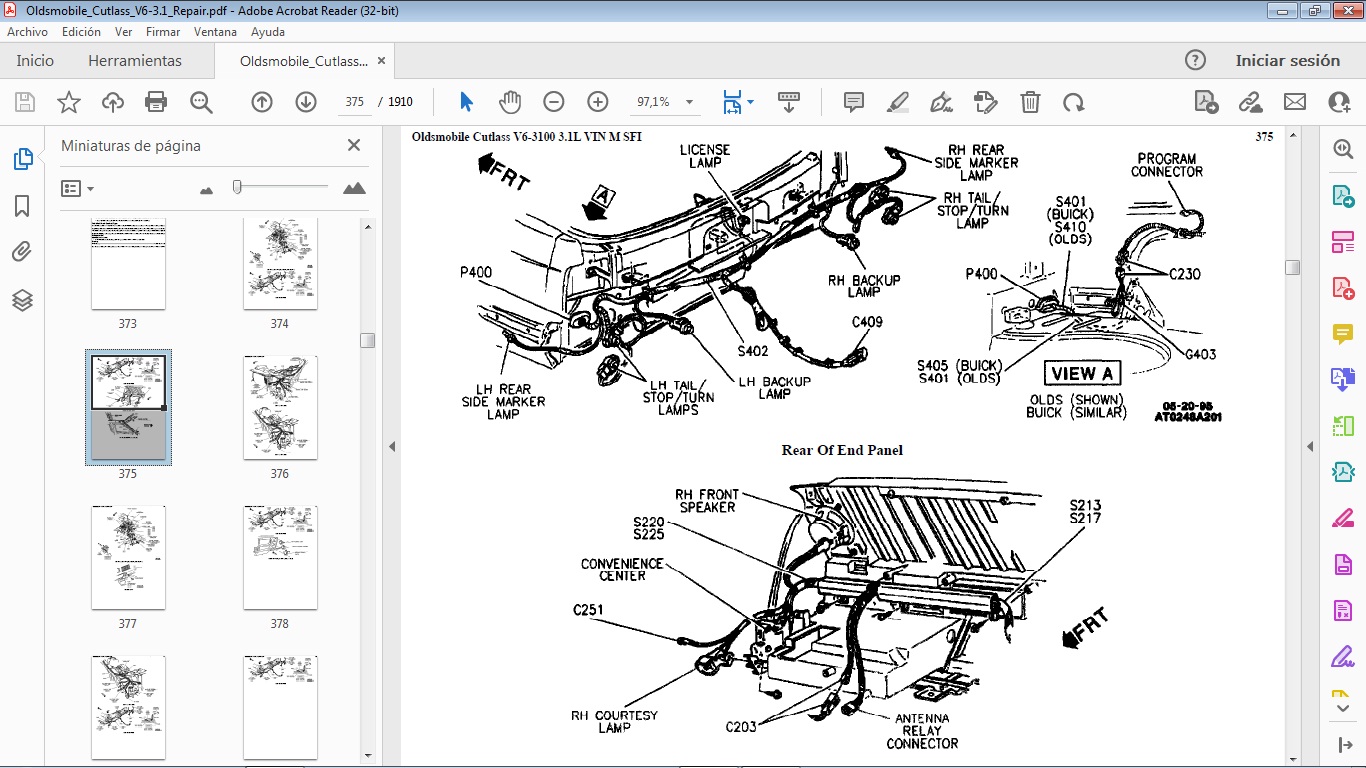Open the find text magnifier

[x=201, y=102]
